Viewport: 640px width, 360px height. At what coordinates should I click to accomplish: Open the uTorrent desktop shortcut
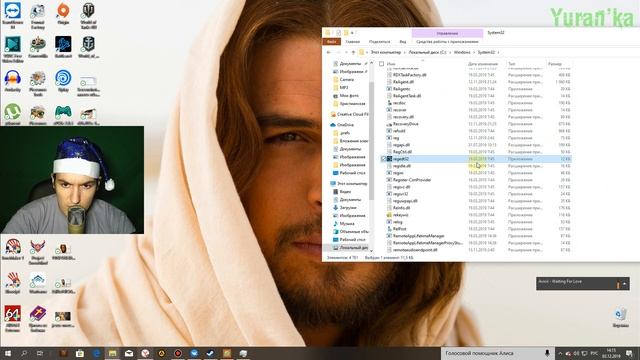tap(13, 113)
